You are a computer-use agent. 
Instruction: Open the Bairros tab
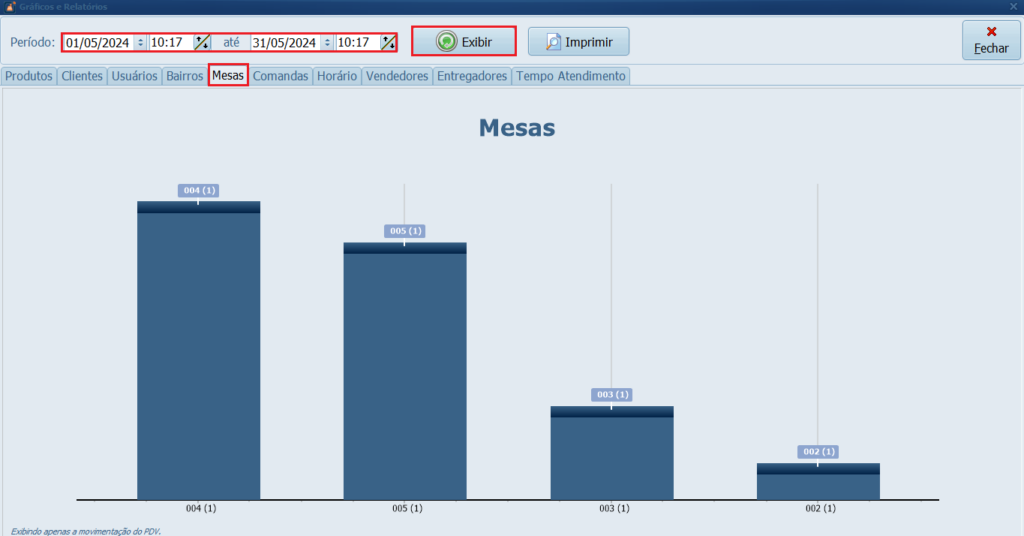tap(185, 76)
